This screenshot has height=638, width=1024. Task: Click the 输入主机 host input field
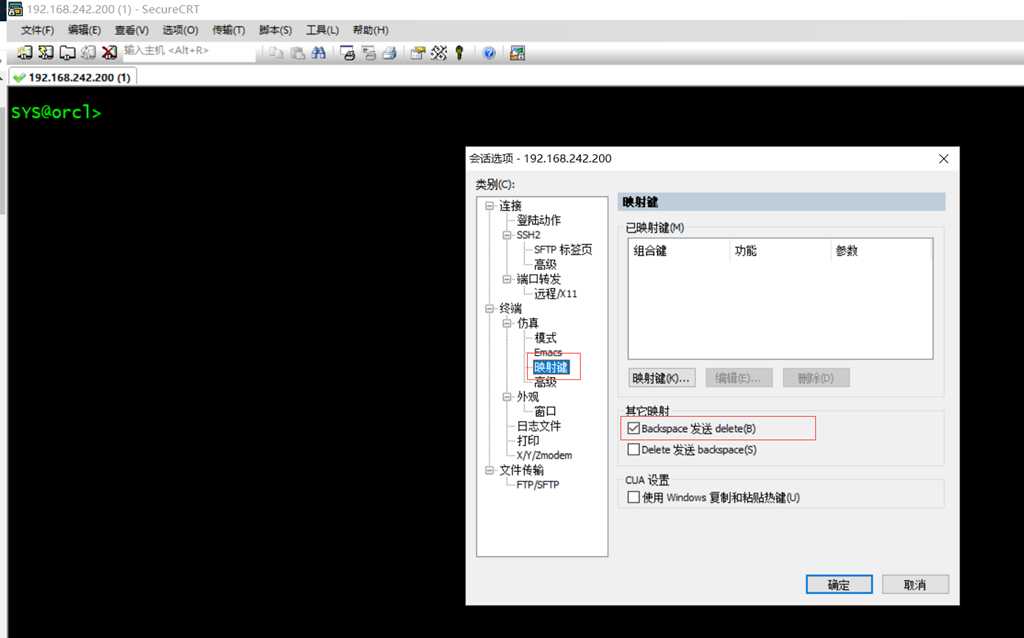click(189, 51)
